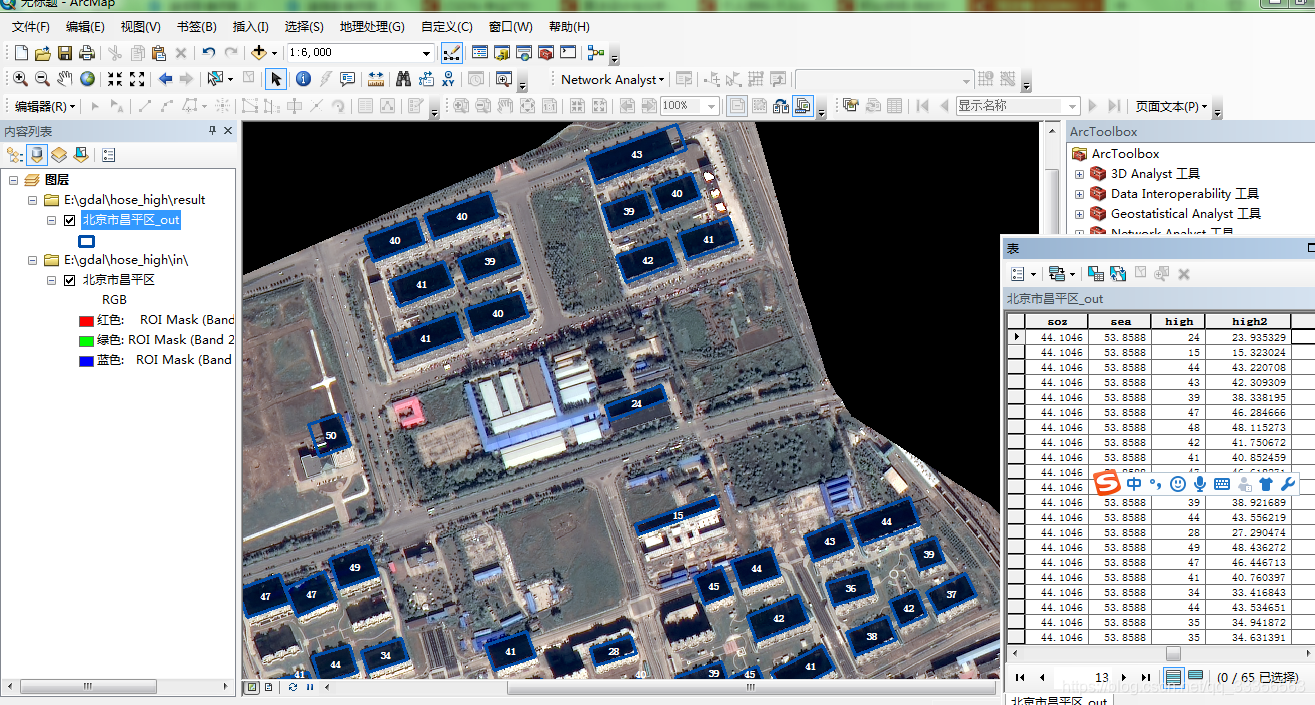Viewport: 1315px width, 705px height.
Task: Launch ModelBuilder window
Action: pos(596,53)
